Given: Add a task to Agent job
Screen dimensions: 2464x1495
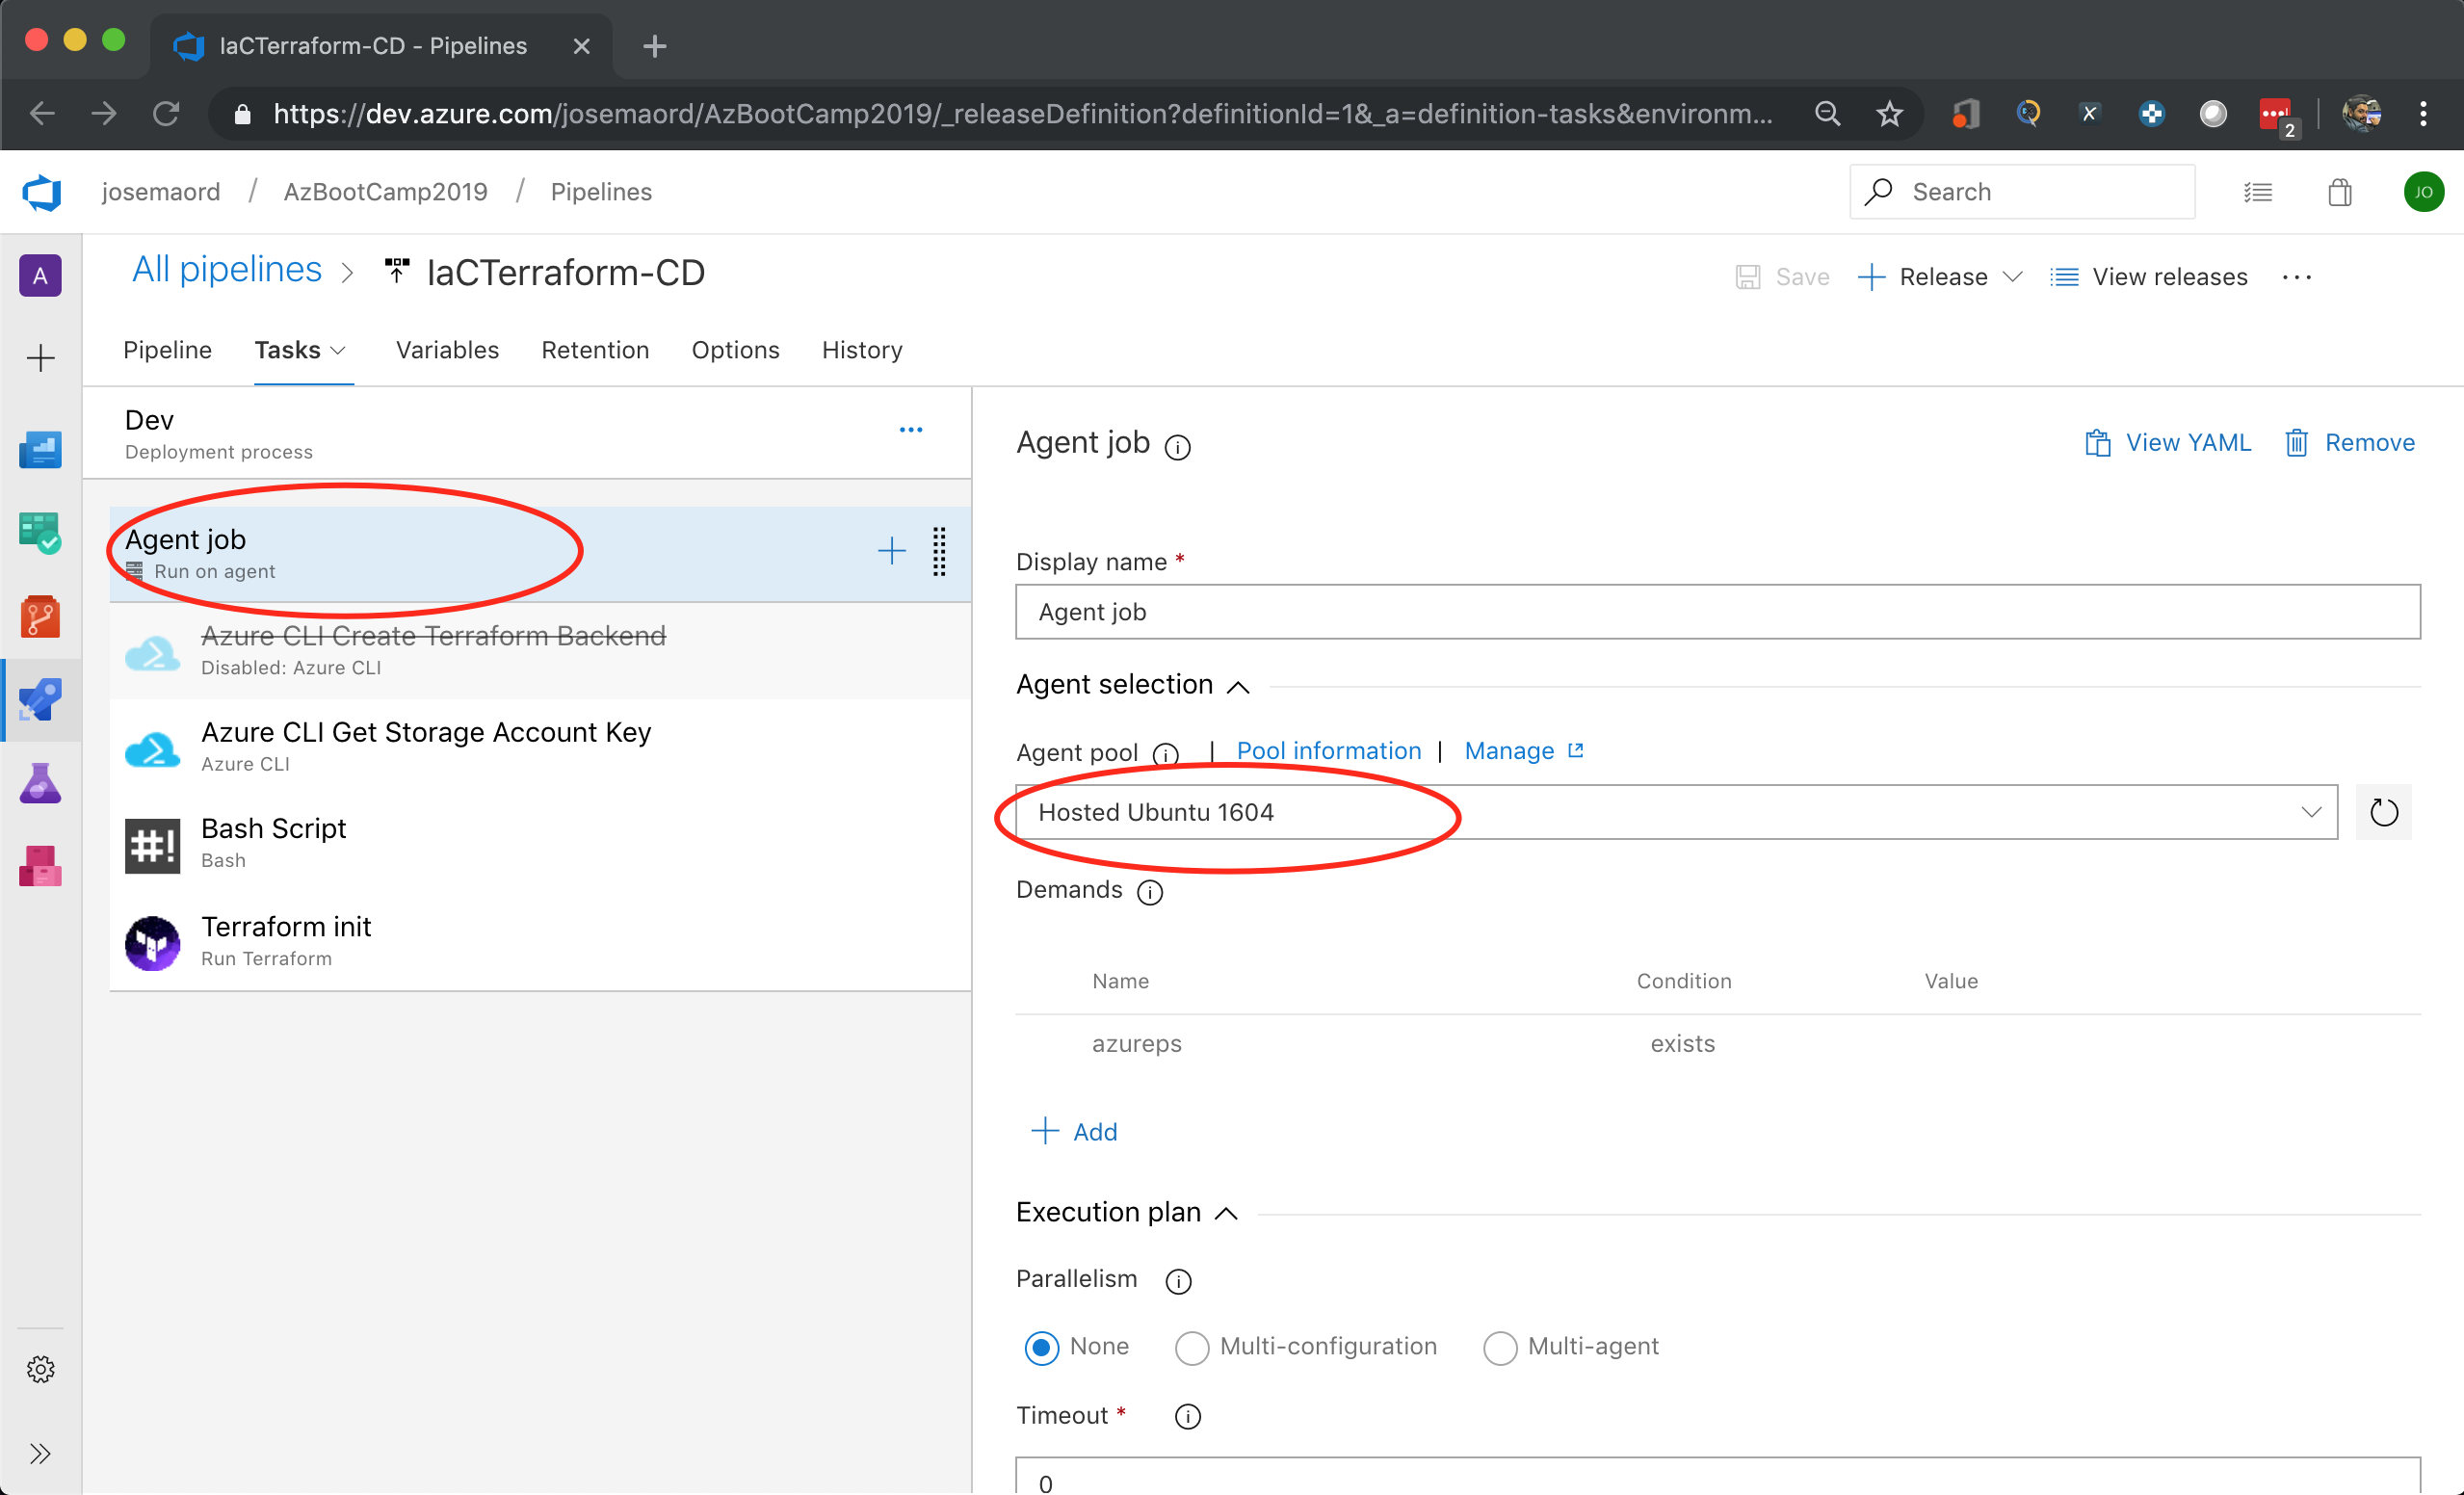Looking at the screenshot, I should [x=891, y=551].
